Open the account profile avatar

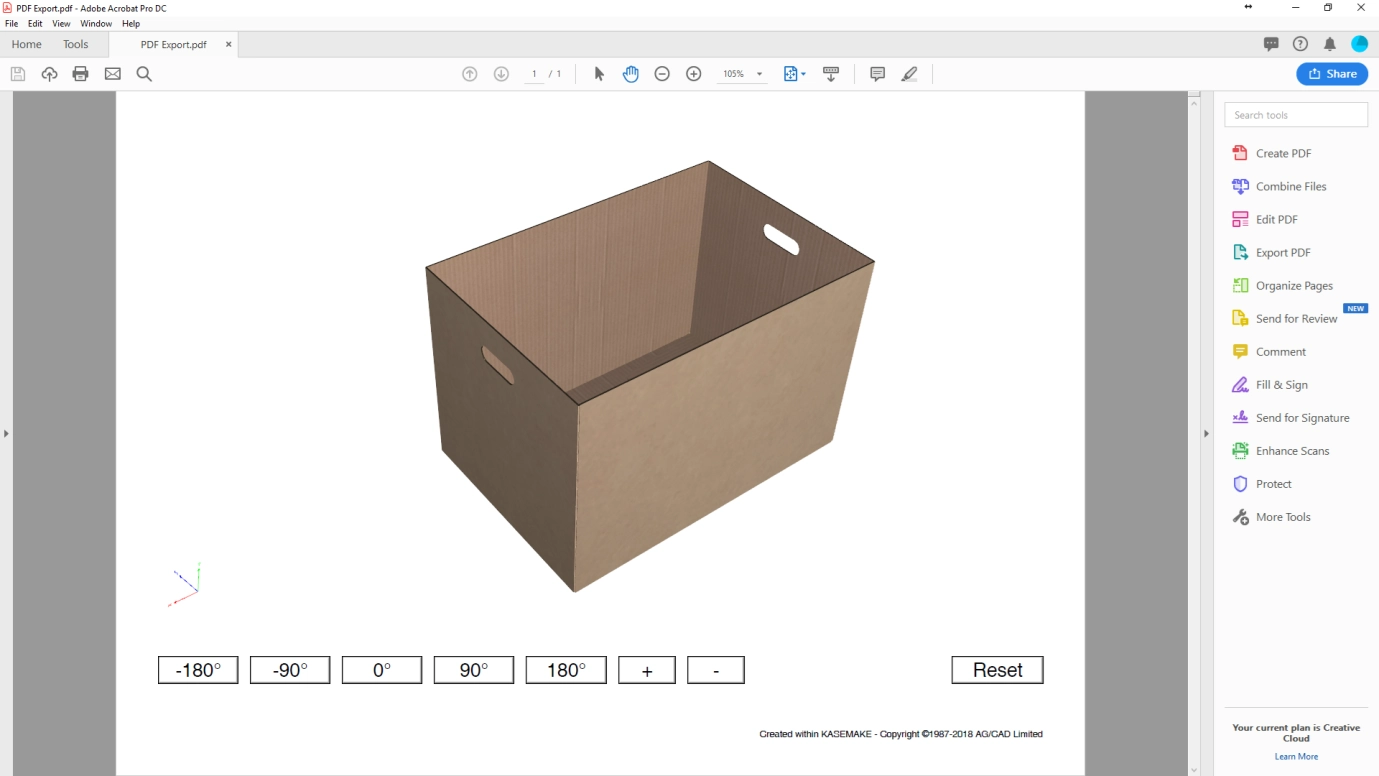pyautogui.click(x=1359, y=44)
